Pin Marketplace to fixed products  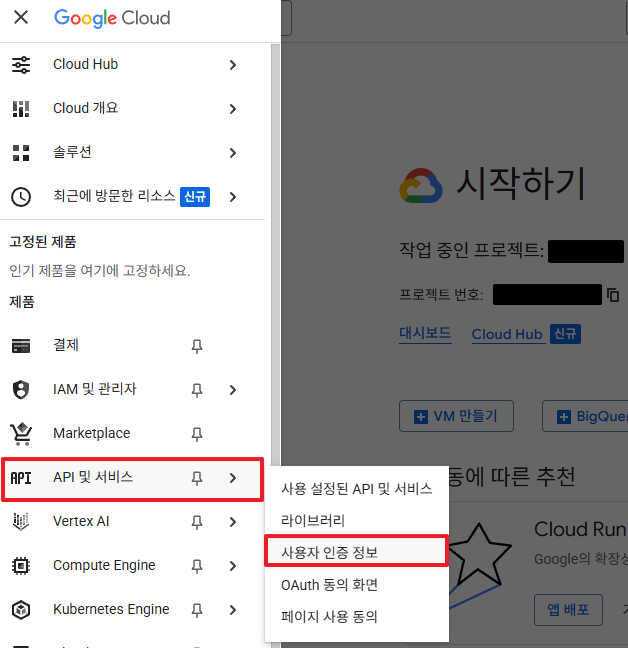[x=197, y=434]
